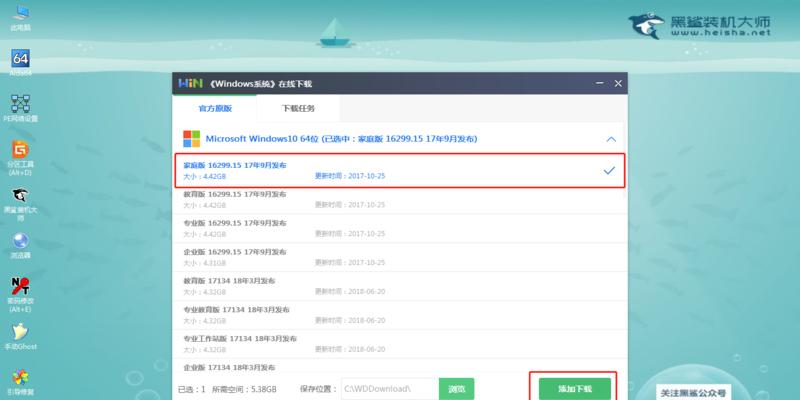
Task: Click the 所需空间：5.38GB text
Action: (x=245, y=389)
